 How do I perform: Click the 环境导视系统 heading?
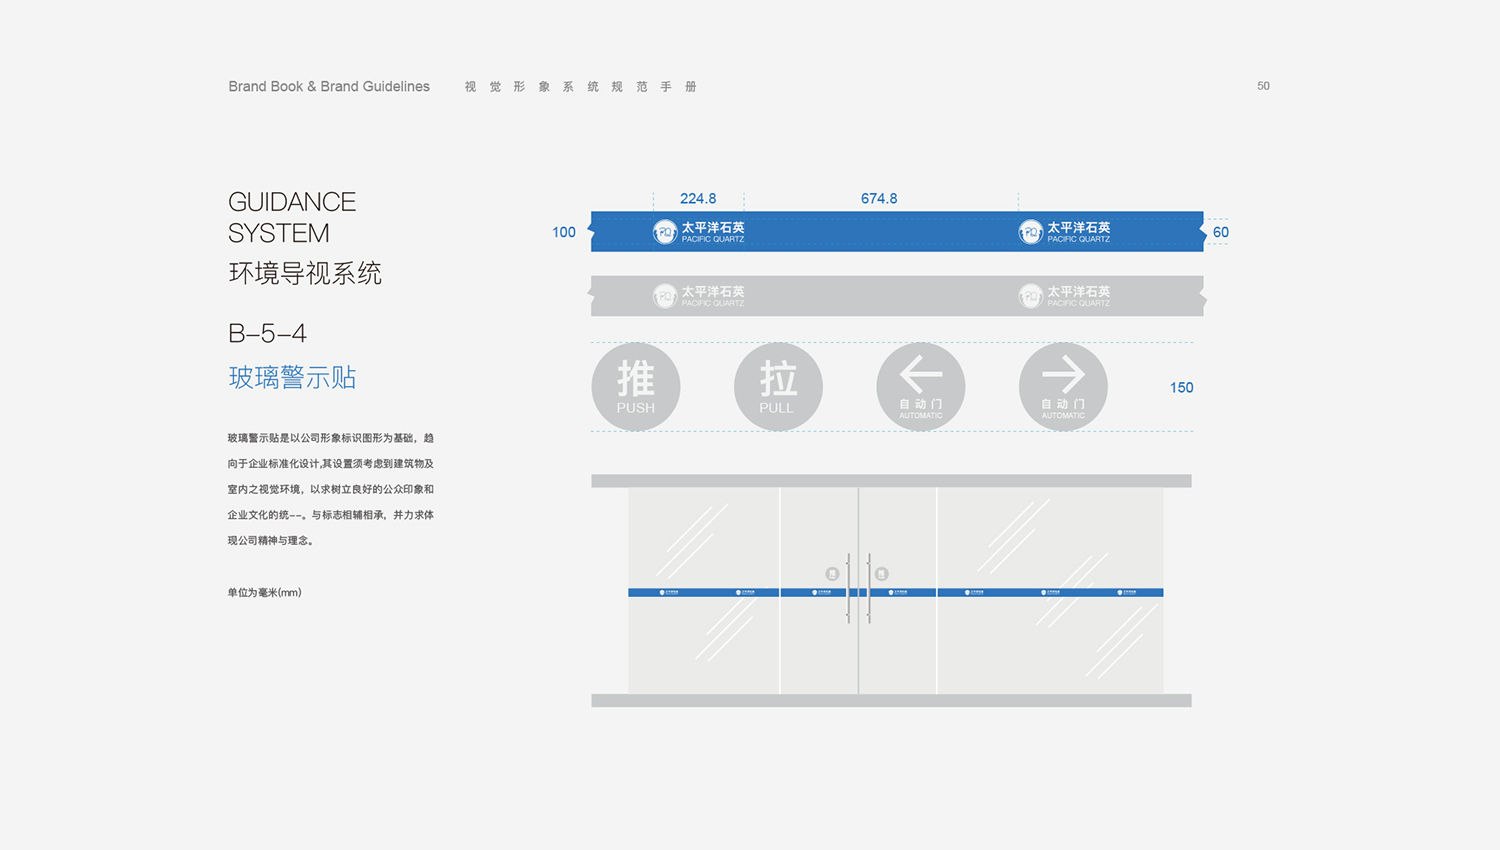coord(305,273)
